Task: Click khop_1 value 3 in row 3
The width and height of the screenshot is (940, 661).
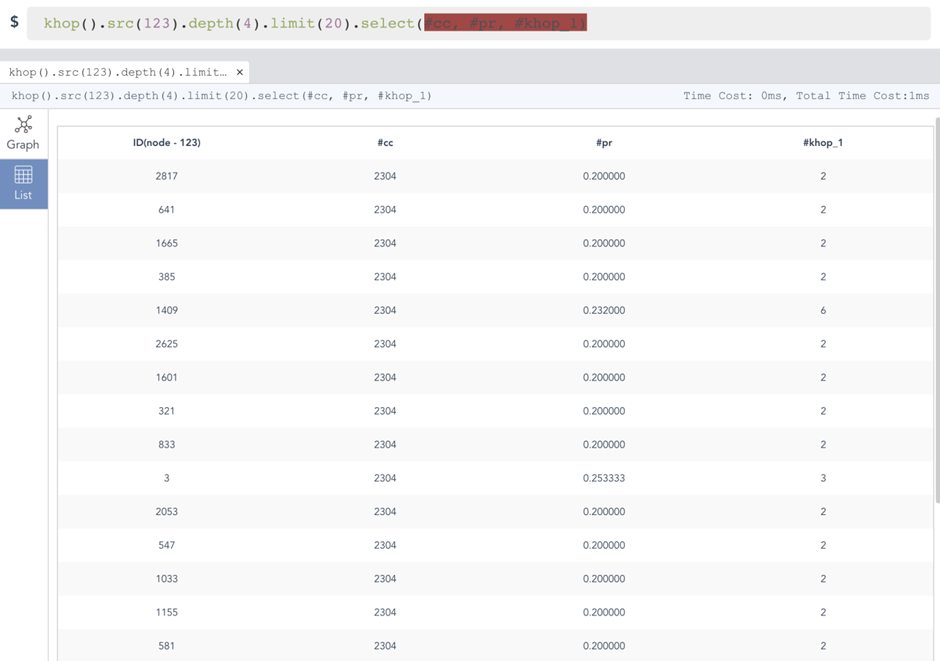Action: pos(823,478)
